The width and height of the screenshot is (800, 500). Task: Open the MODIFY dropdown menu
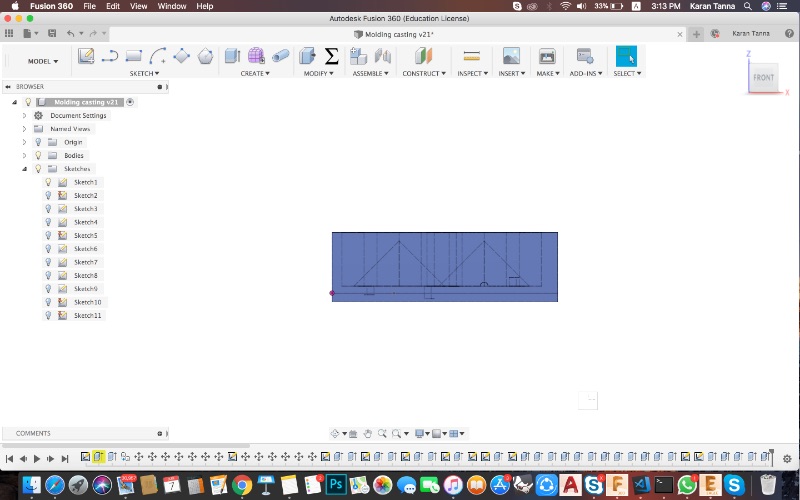(x=318, y=73)
